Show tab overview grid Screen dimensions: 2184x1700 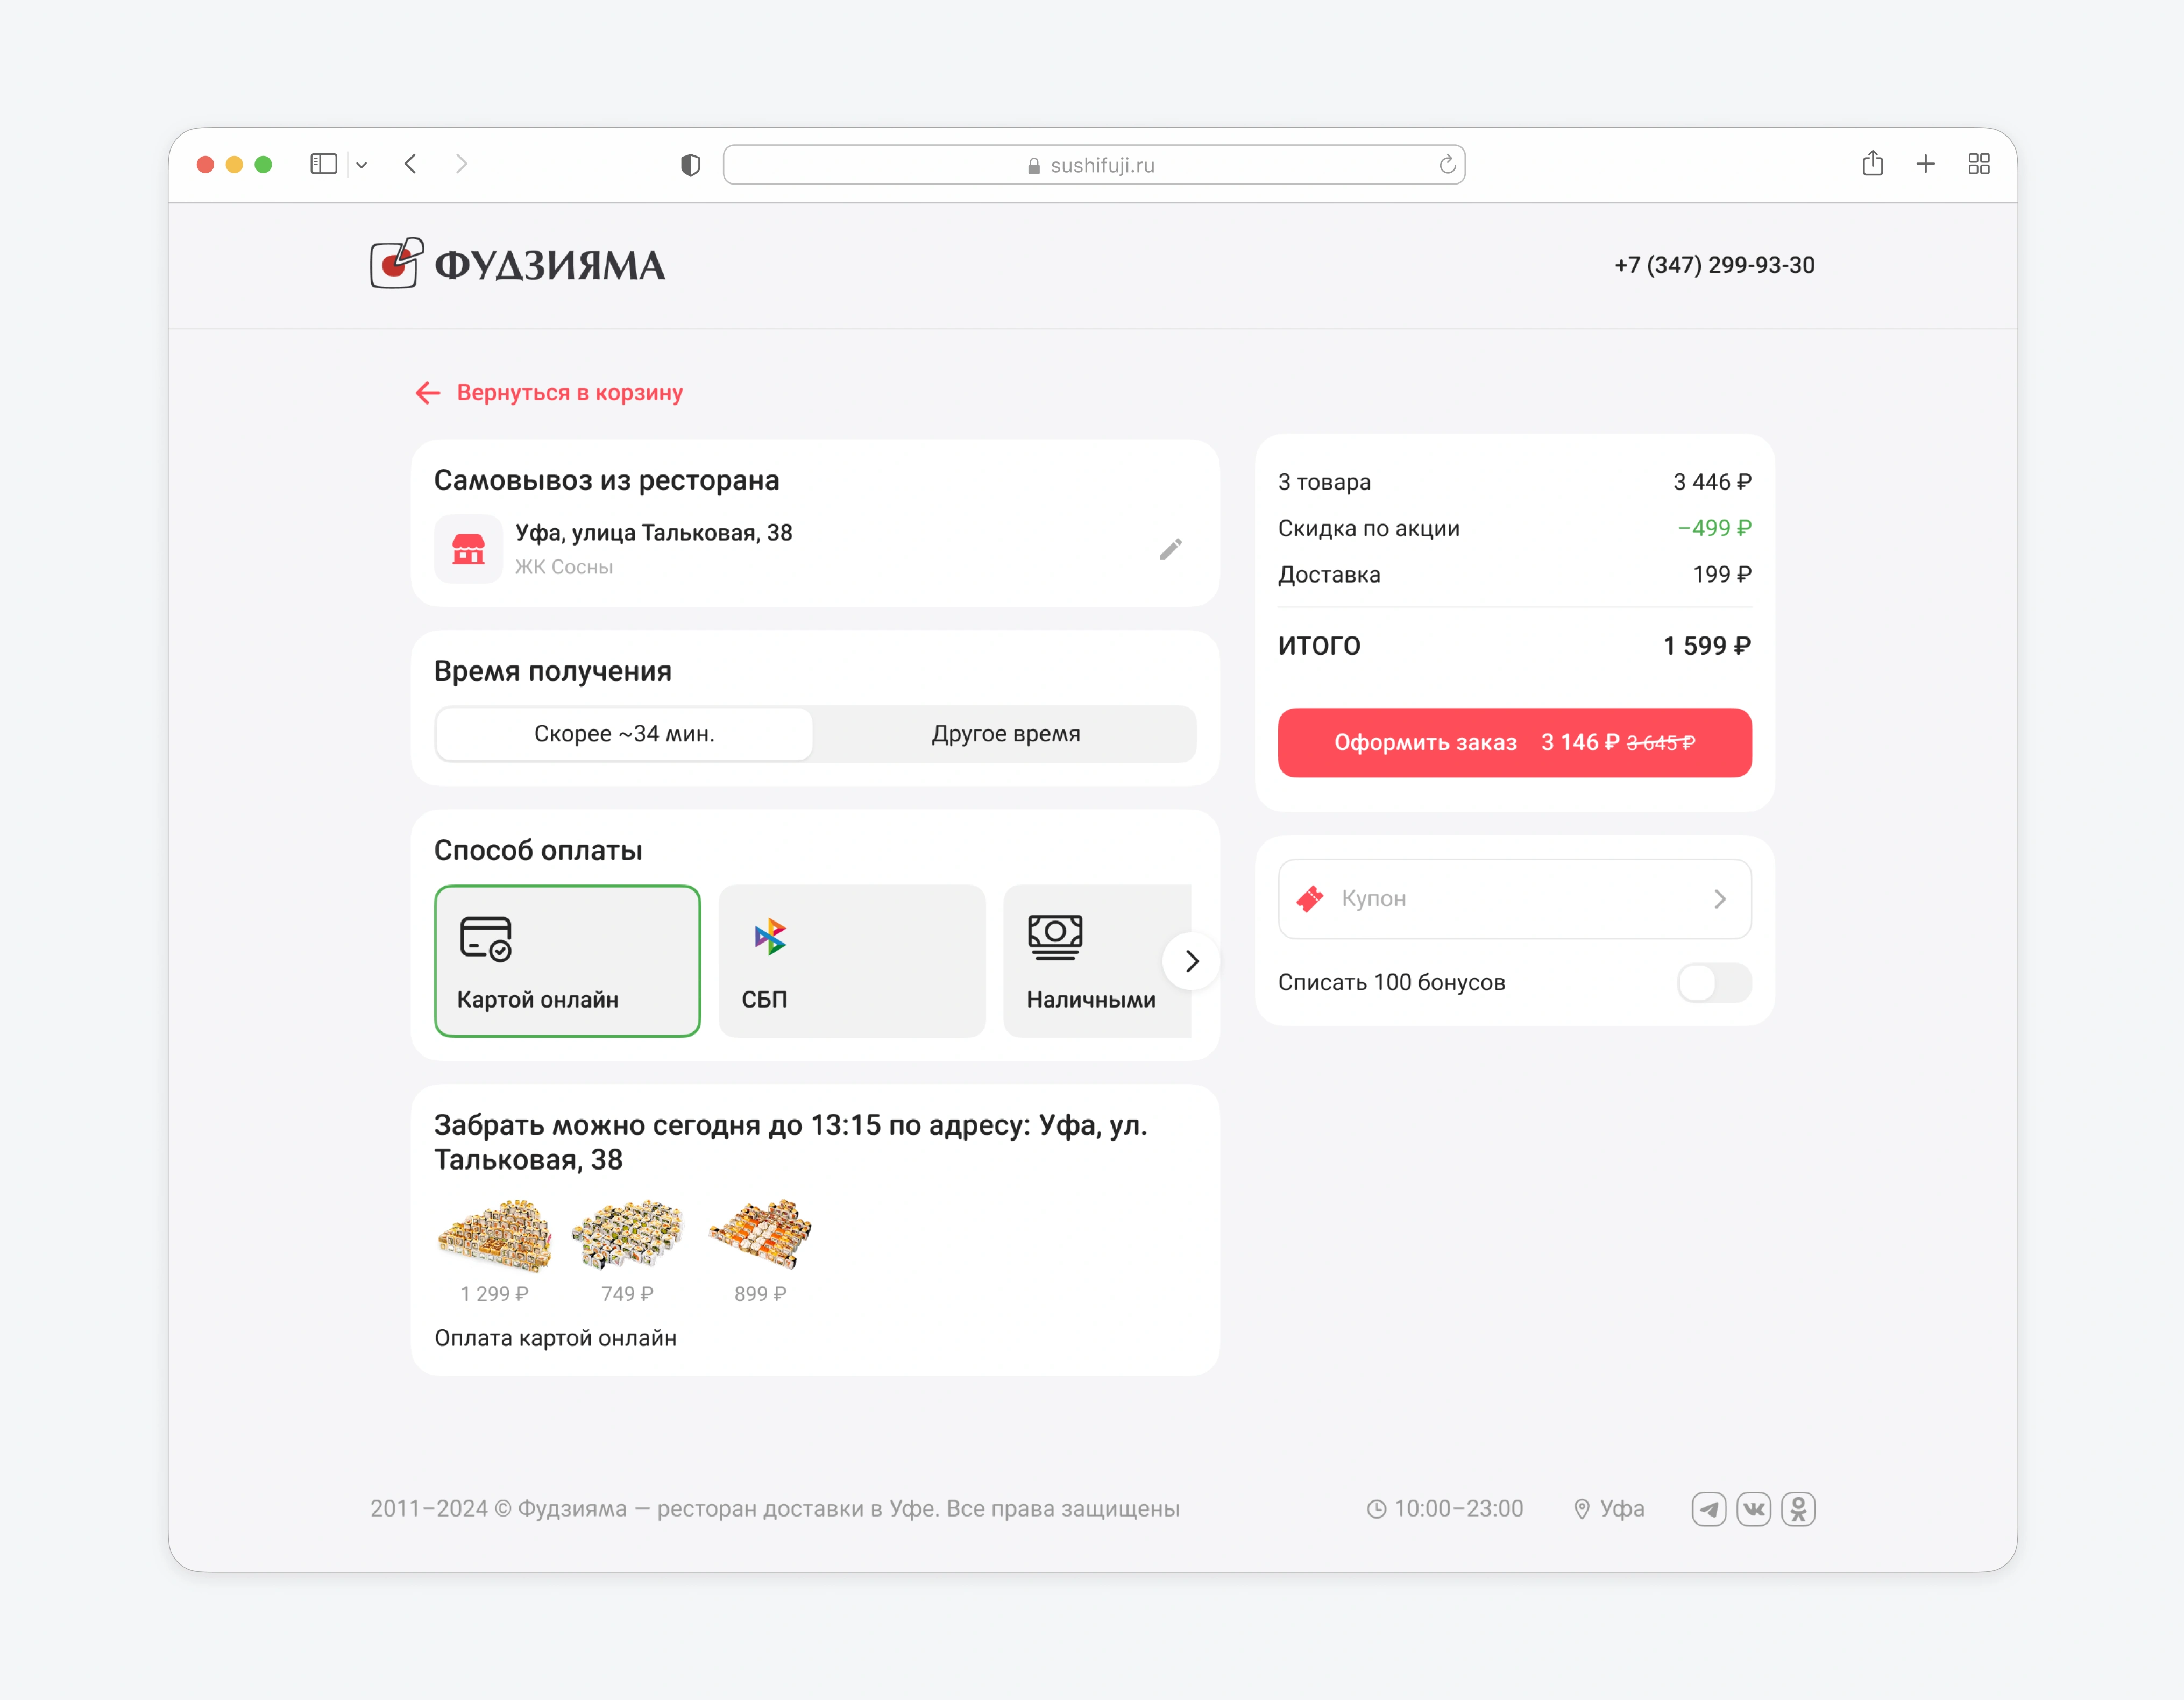[1979, 164]
